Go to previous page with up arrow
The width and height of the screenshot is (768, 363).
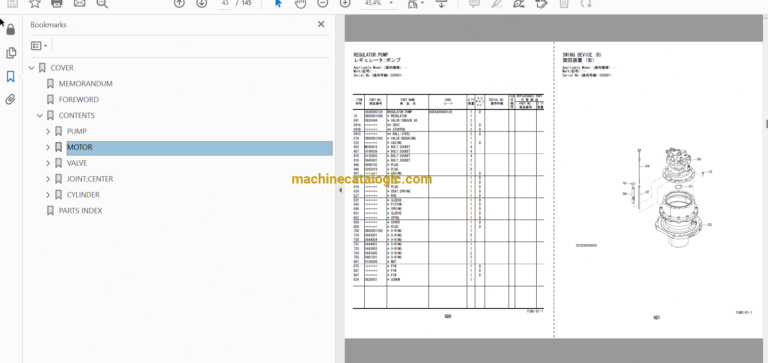coord(179,3)
